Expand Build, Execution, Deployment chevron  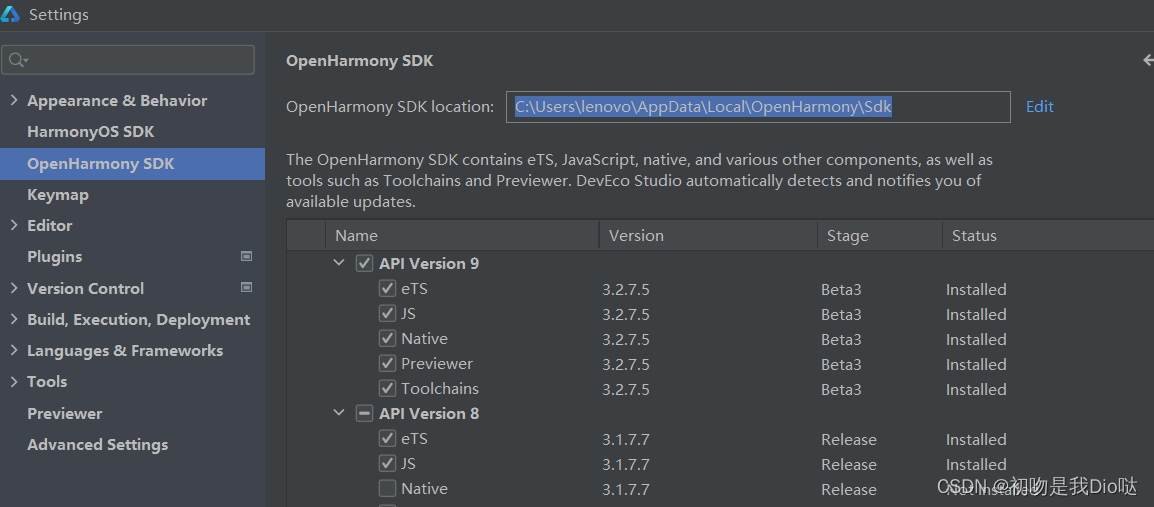point(14,319)
